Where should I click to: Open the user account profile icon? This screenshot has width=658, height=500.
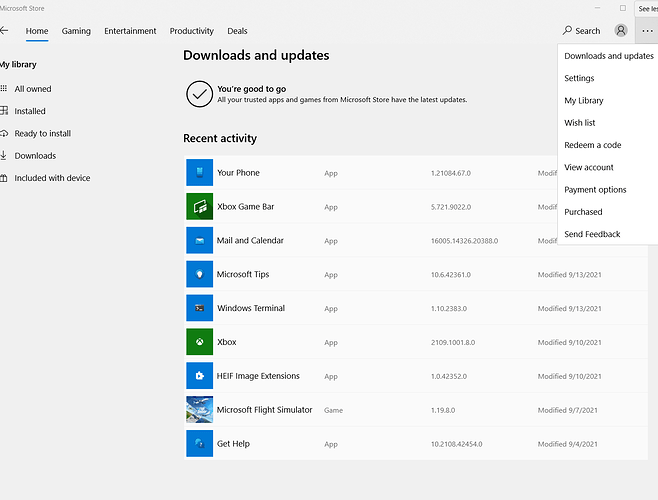(x=621, y=30)
